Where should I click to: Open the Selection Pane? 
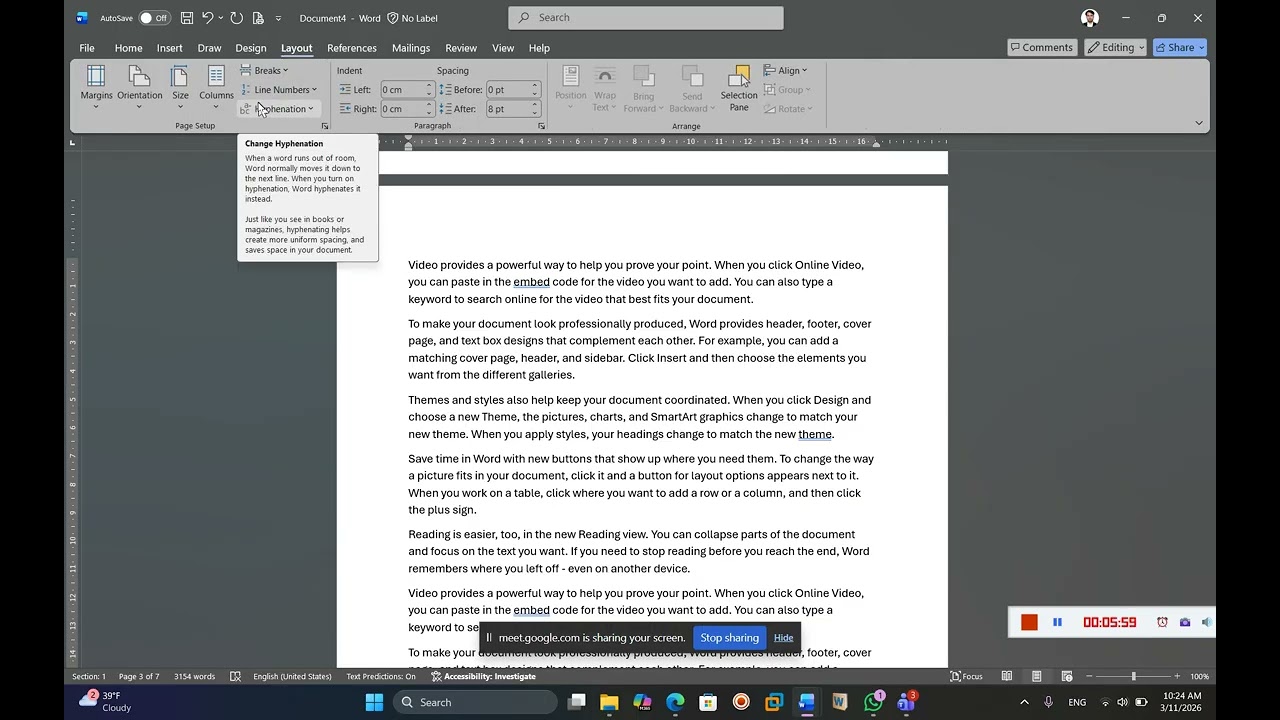(x=739, y=88)
